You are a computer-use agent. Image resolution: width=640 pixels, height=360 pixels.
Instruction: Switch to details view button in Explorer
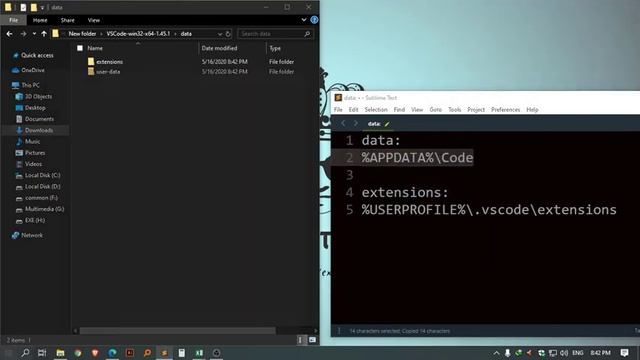click(x=301, y=340)
